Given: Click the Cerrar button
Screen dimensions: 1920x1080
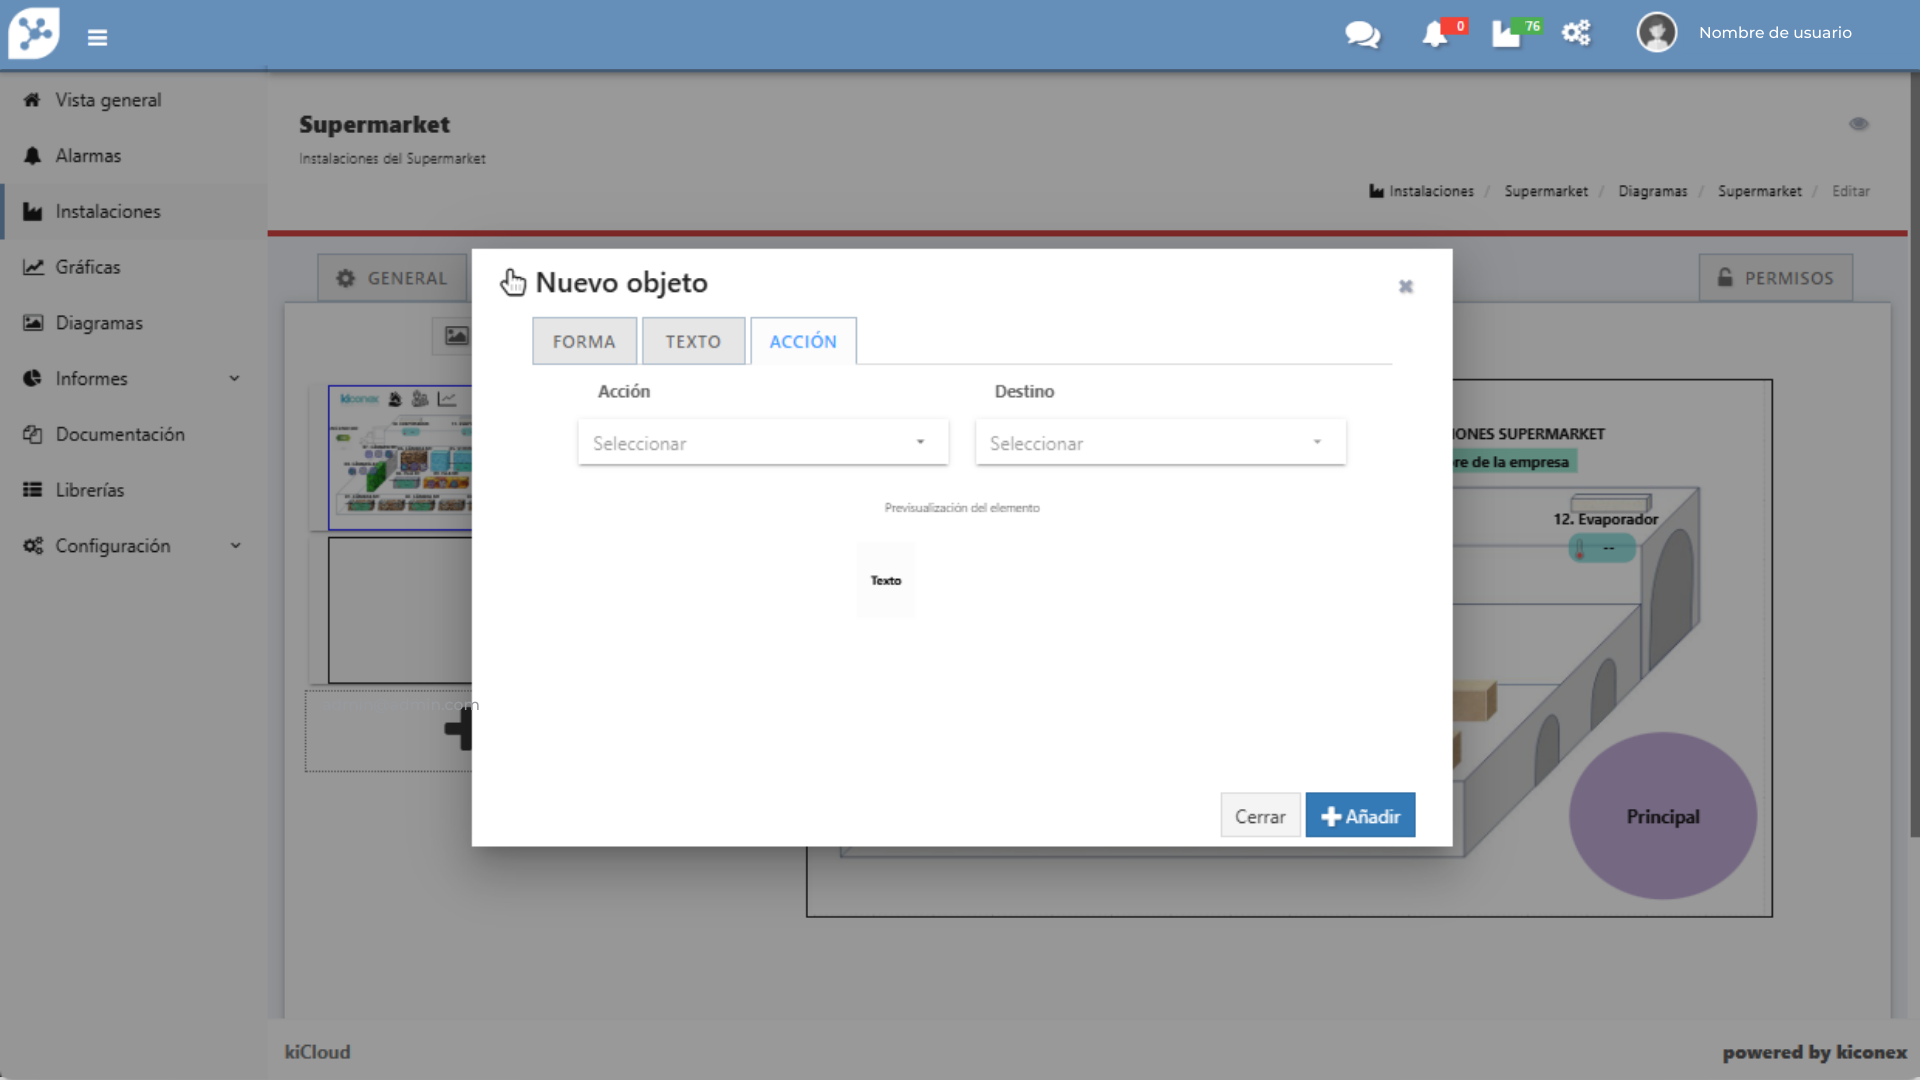Looking at the screenshot, I should coord(1259,816).
